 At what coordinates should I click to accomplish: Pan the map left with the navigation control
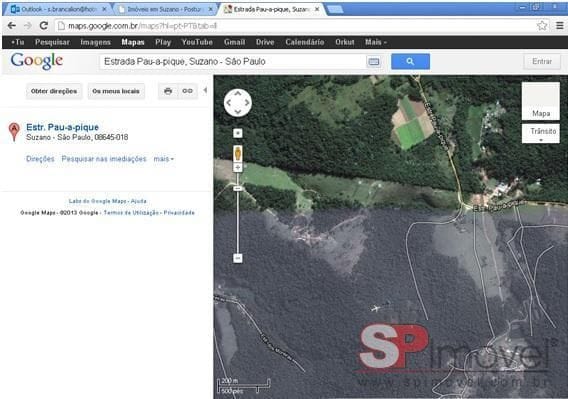(229, 103)
